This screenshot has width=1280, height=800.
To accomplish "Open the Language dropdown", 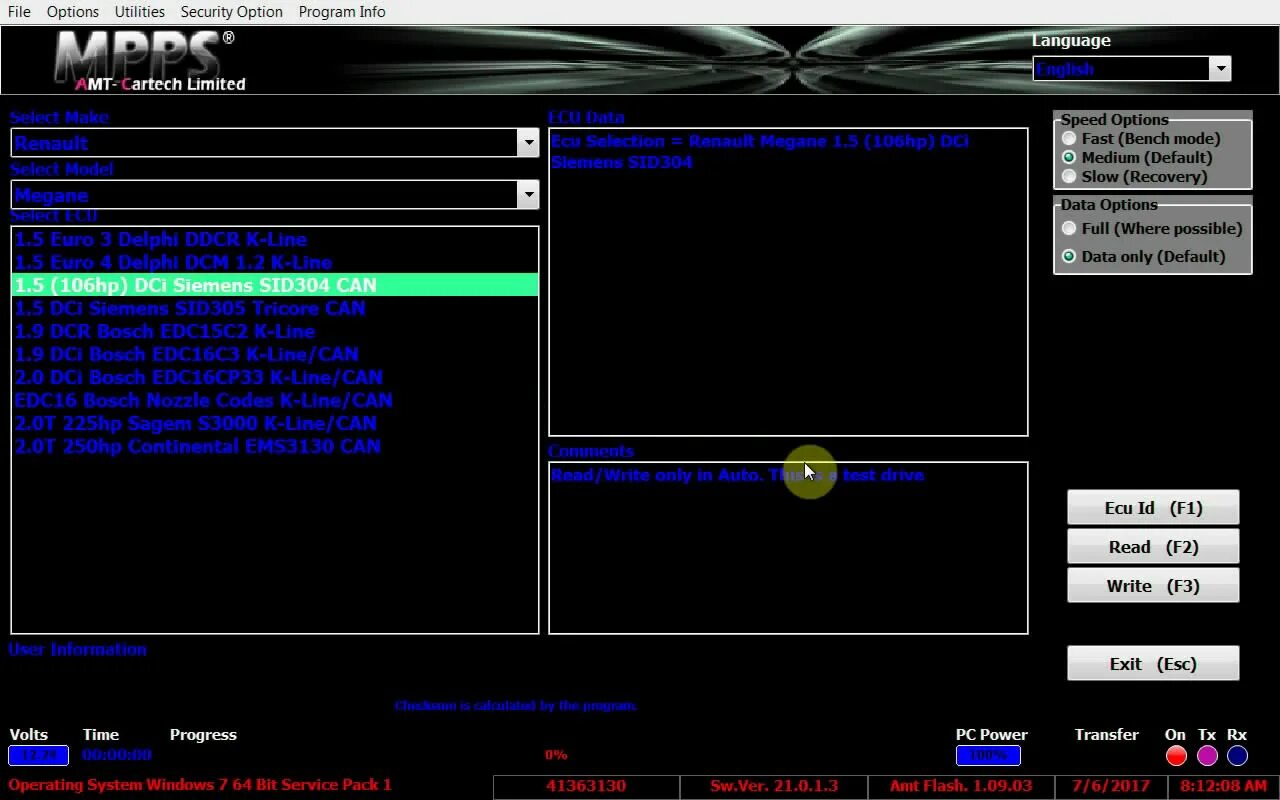I will tap(1221, 68).
